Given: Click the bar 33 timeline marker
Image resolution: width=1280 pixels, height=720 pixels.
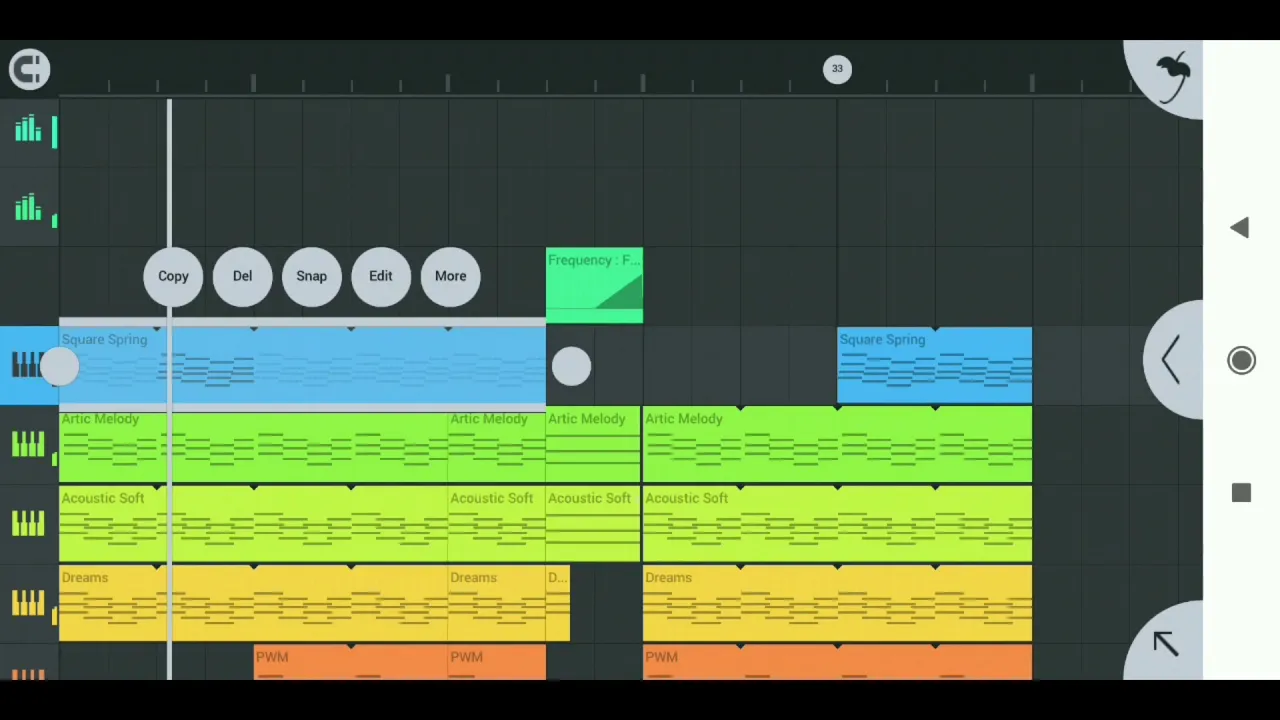Looking at the screenshot, I should 837,69.
